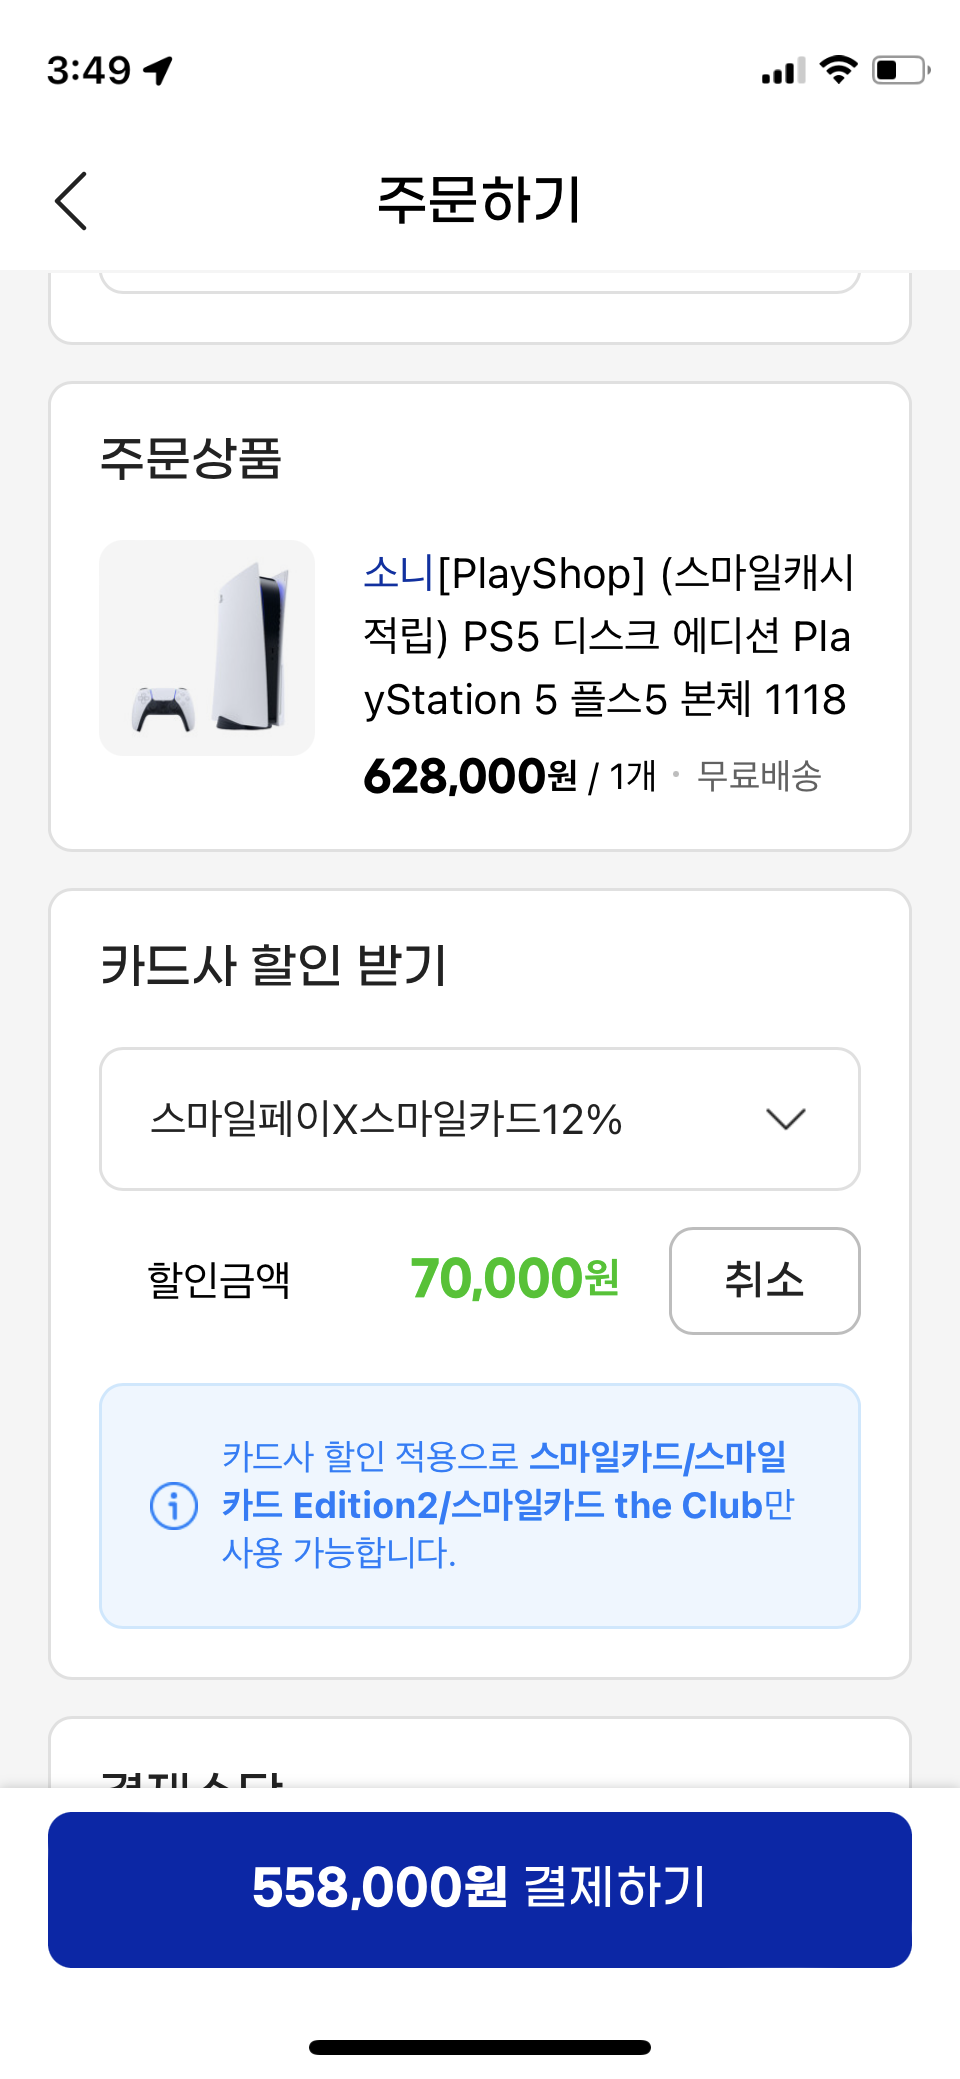
Task: Tap the 무료배송 shipping label
Action: tap(759, 776)
